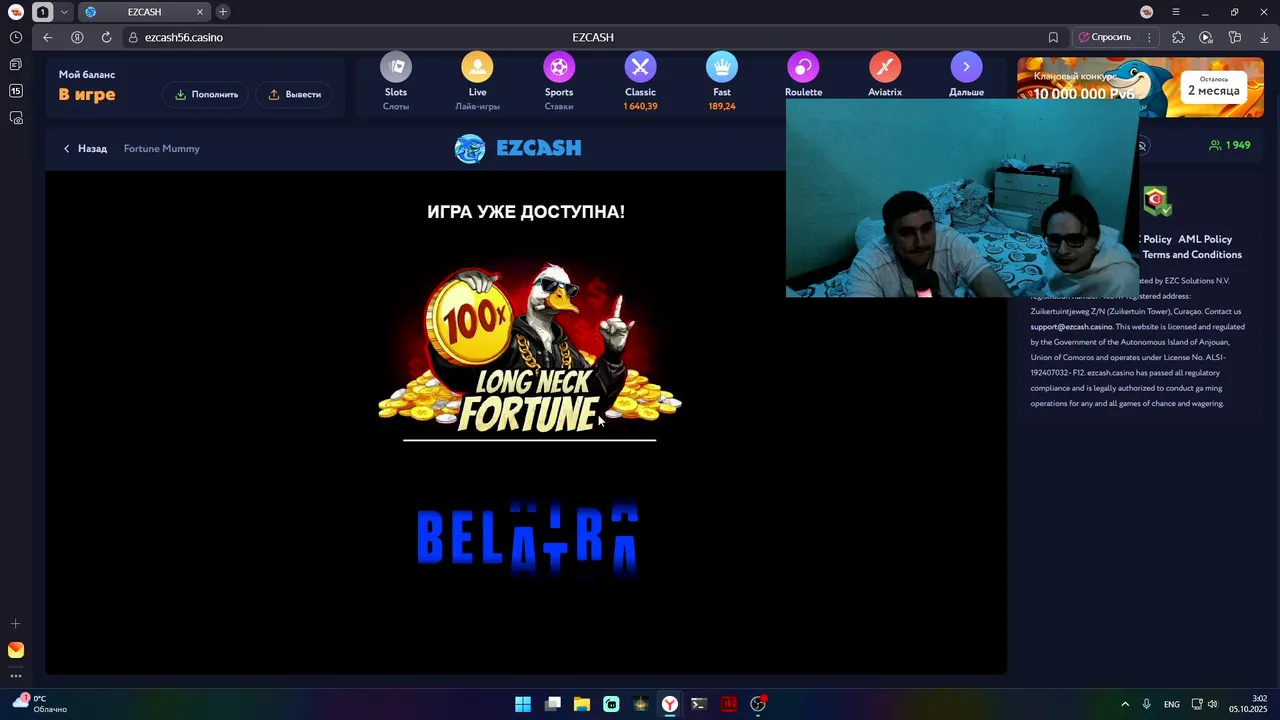The image size is (1280, 720).
Task: Bookmark this page
Action: pos(1053,37)
